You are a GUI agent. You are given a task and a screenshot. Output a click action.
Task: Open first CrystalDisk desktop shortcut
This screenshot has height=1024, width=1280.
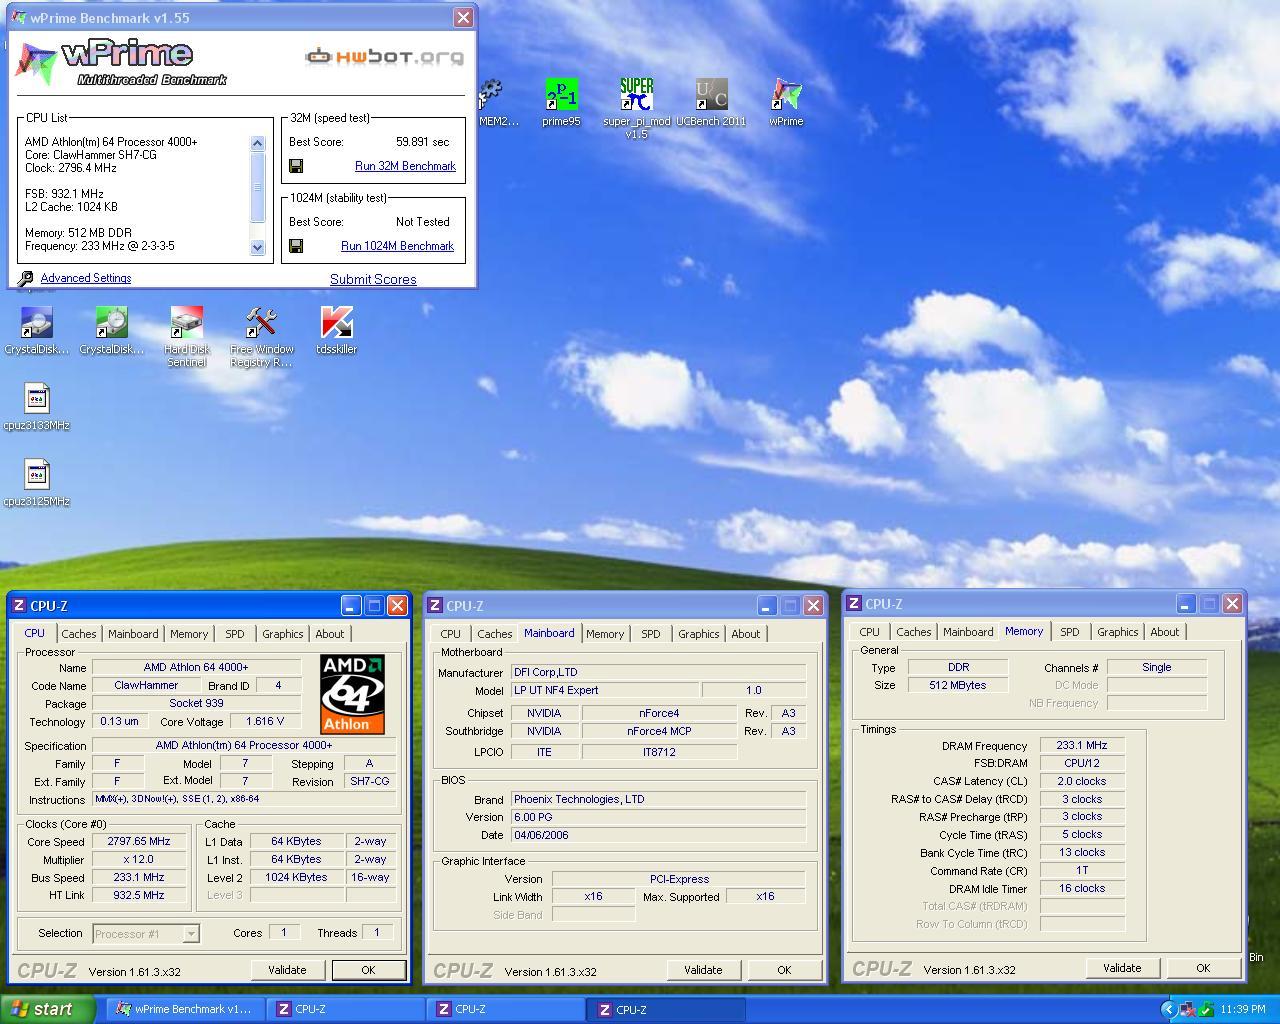pyautogui.click(x=37, y=323)
